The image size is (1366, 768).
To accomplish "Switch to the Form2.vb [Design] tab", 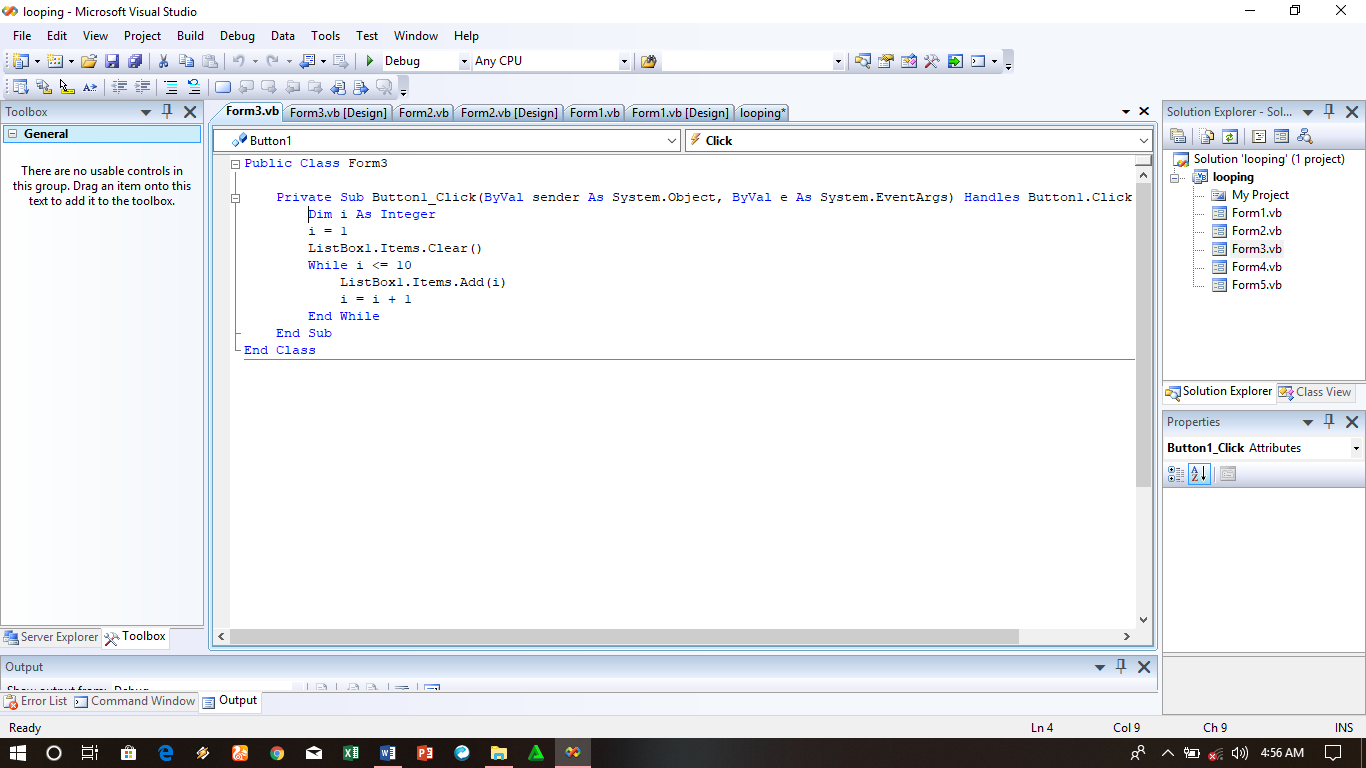I will 508,112.
